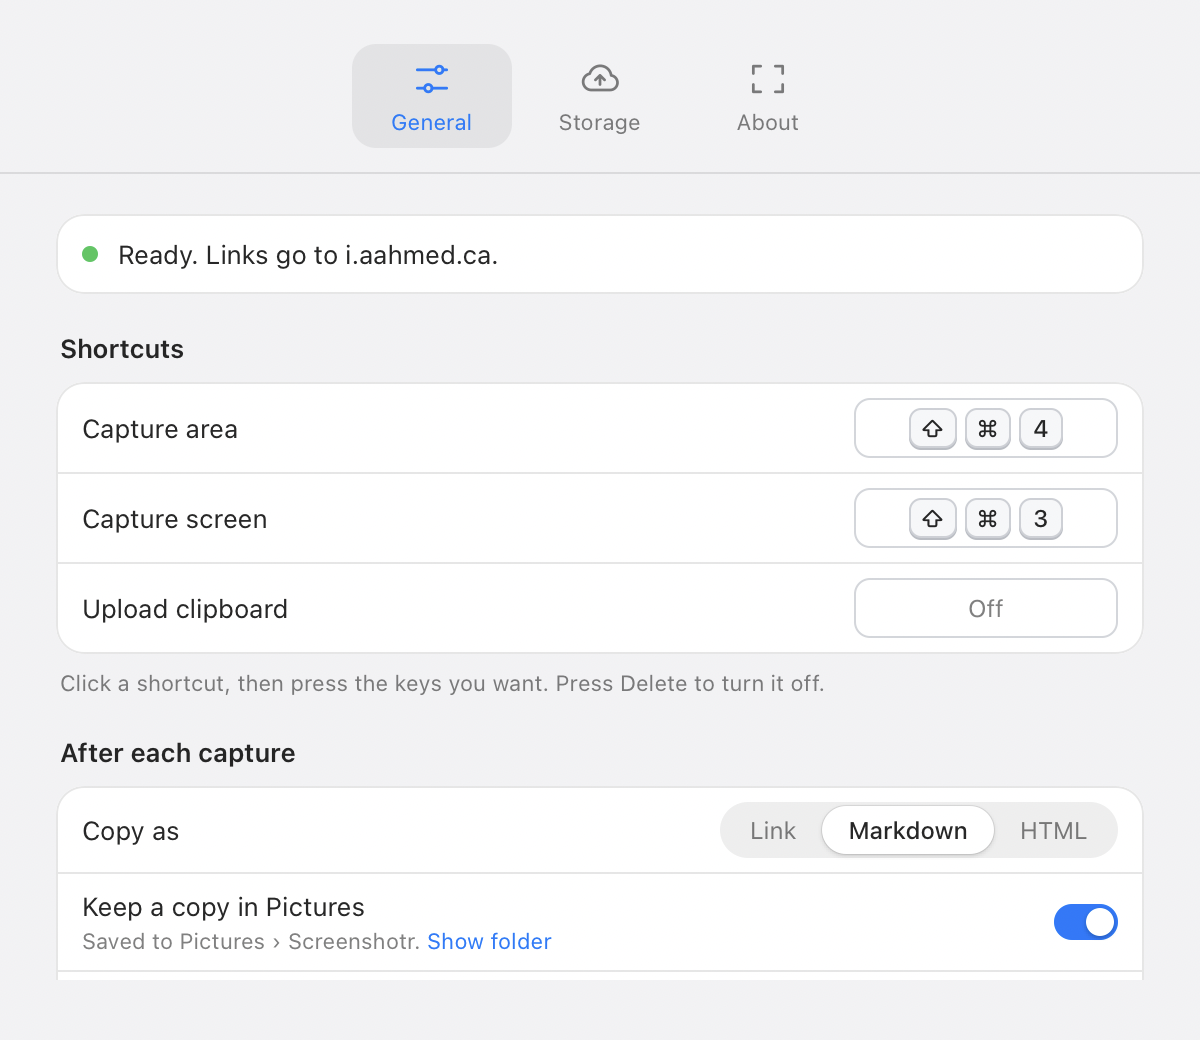The height and width of the screenshot is (1040, 1200).
Task: Click the 4 key in Capture area shortcut
Action: (1041, 429)
